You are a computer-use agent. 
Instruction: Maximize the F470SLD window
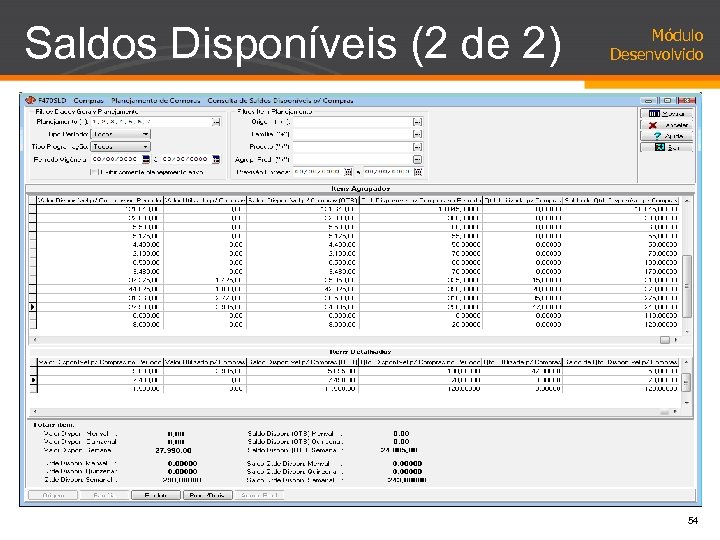click(667, 100)
